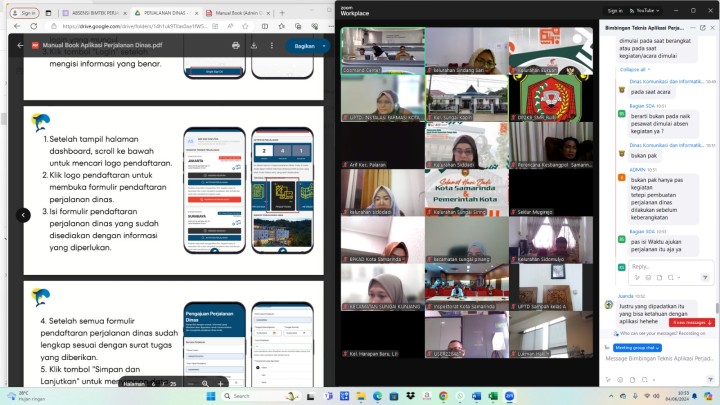The image size is (720, 405).
Task: Reload the browser page
Action: tap(34, 26)
